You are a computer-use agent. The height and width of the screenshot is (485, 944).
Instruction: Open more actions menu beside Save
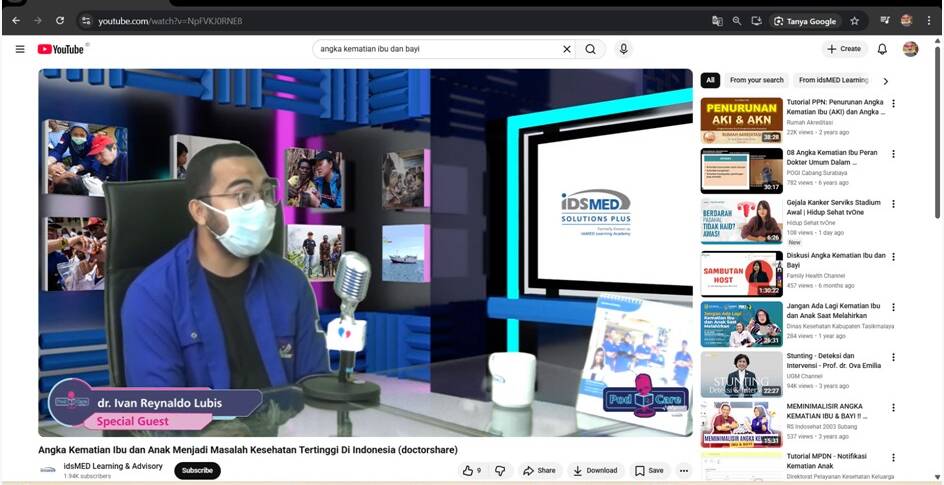684,470
